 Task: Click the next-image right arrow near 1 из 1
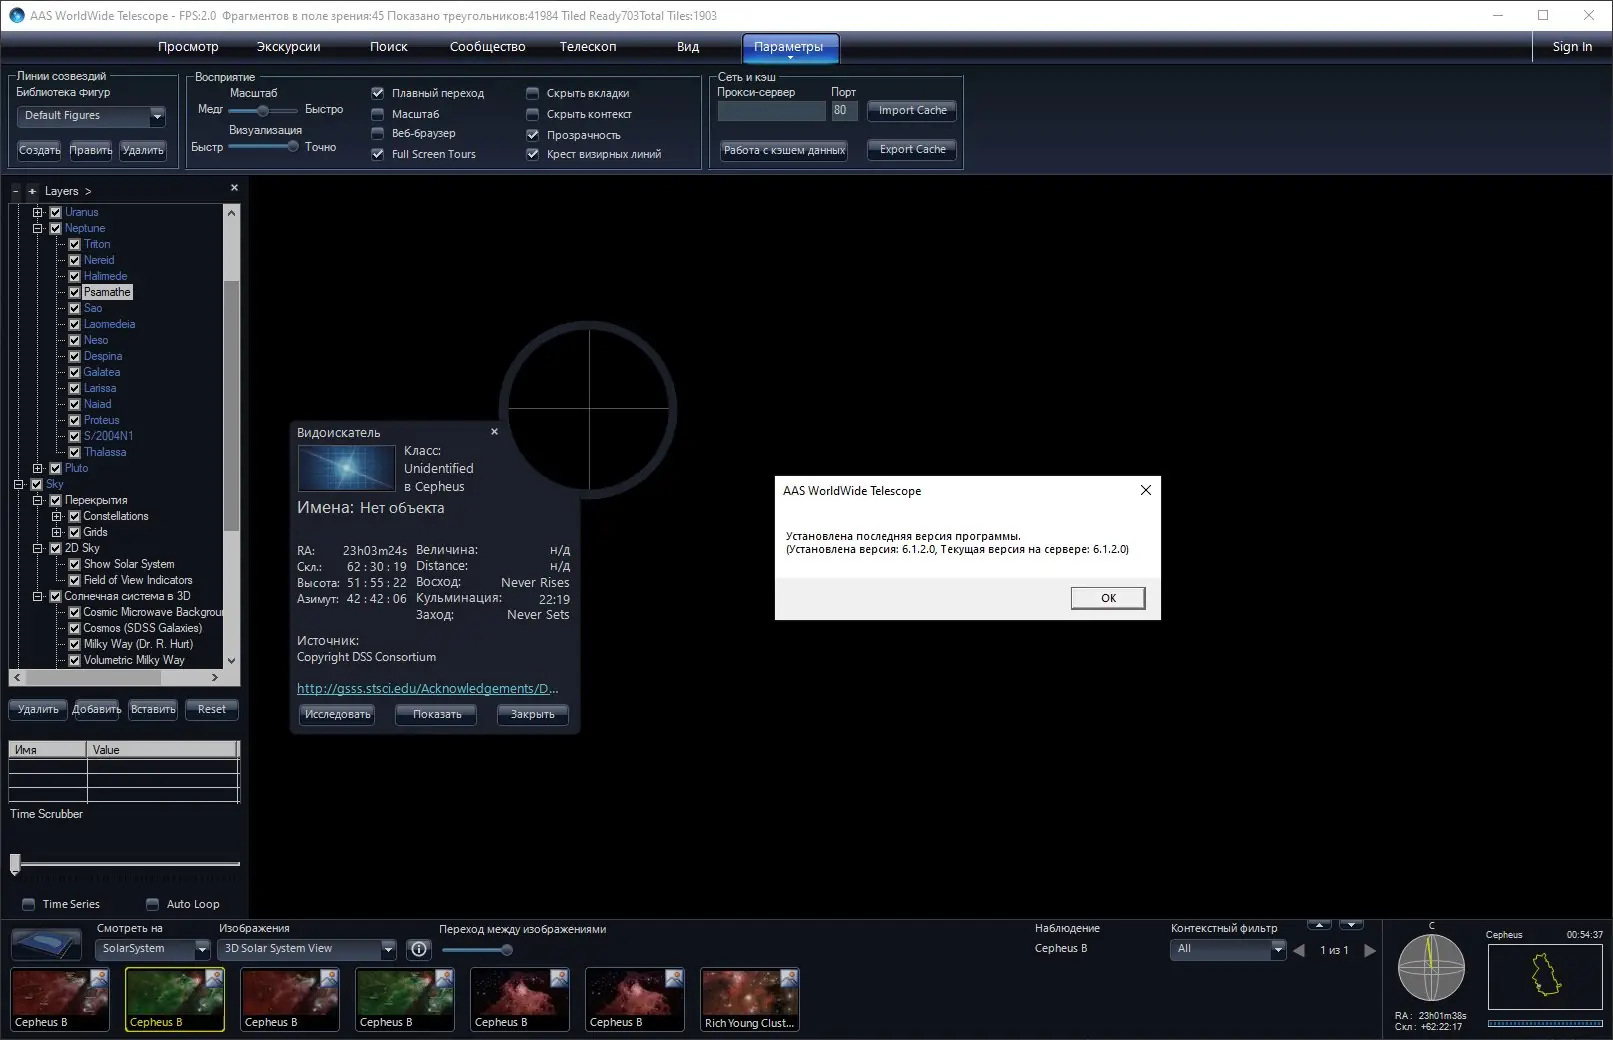tap(1371, 950)
